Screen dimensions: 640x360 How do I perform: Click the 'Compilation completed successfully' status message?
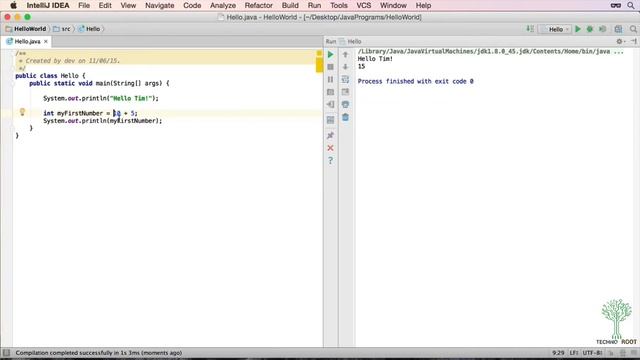(x=98, y=353)
